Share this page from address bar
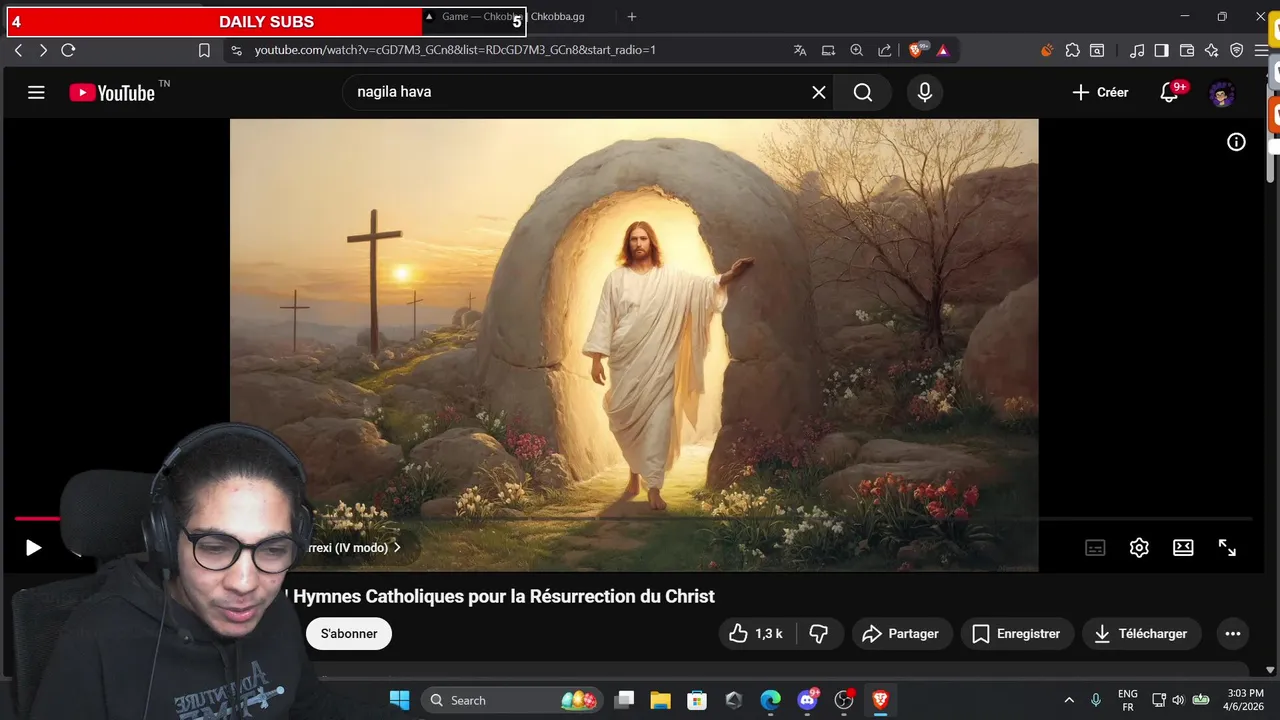This screenshot has height=720, width=1280. coord(885,50)
